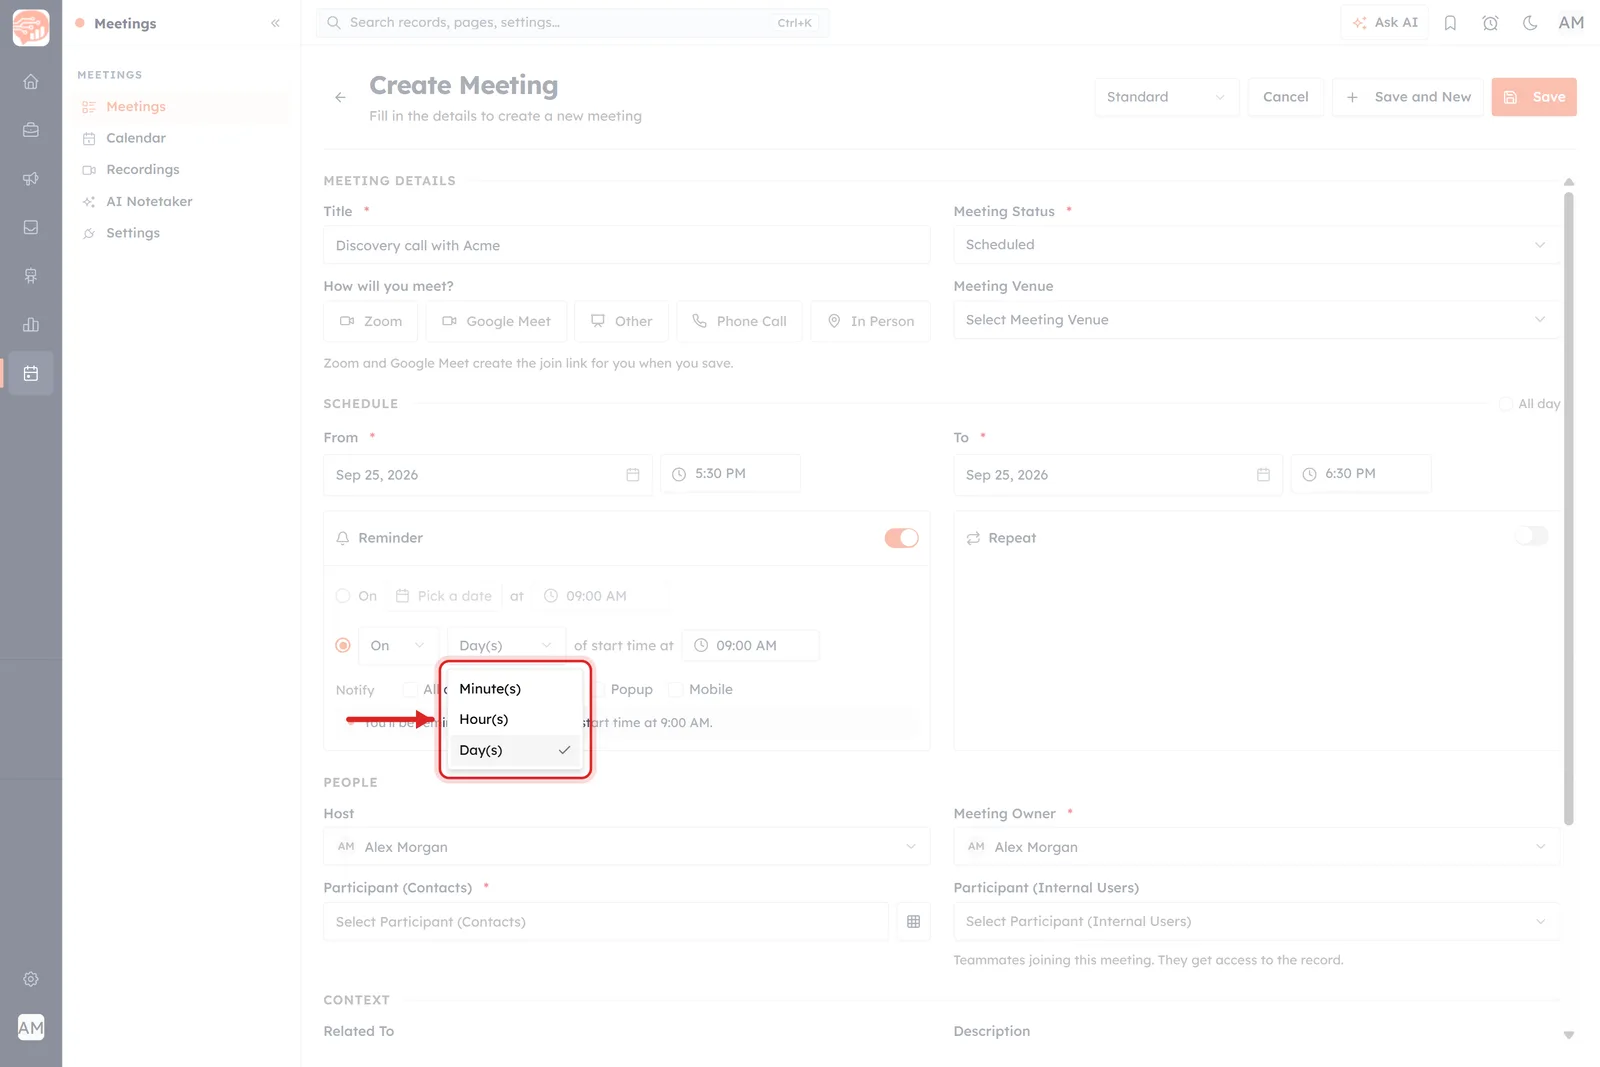Turn off the Reminder toggle
The width and height of the screenshot is (1600, 1067).
click(x=901, y=538)
